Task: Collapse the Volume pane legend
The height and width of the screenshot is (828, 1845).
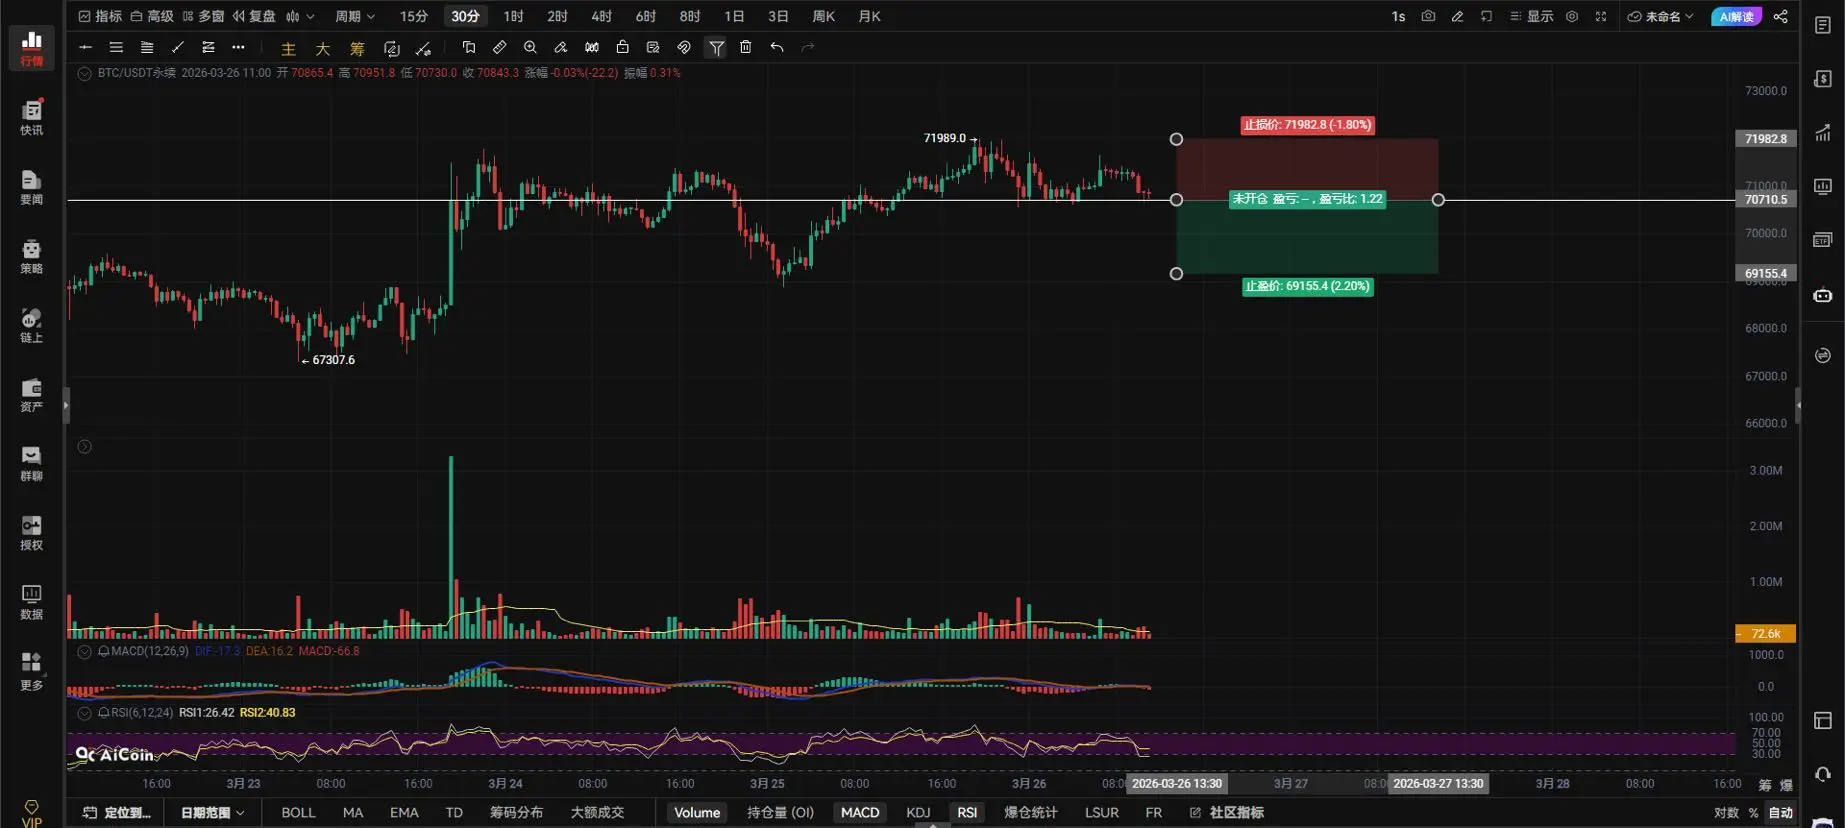Action: 85,447
